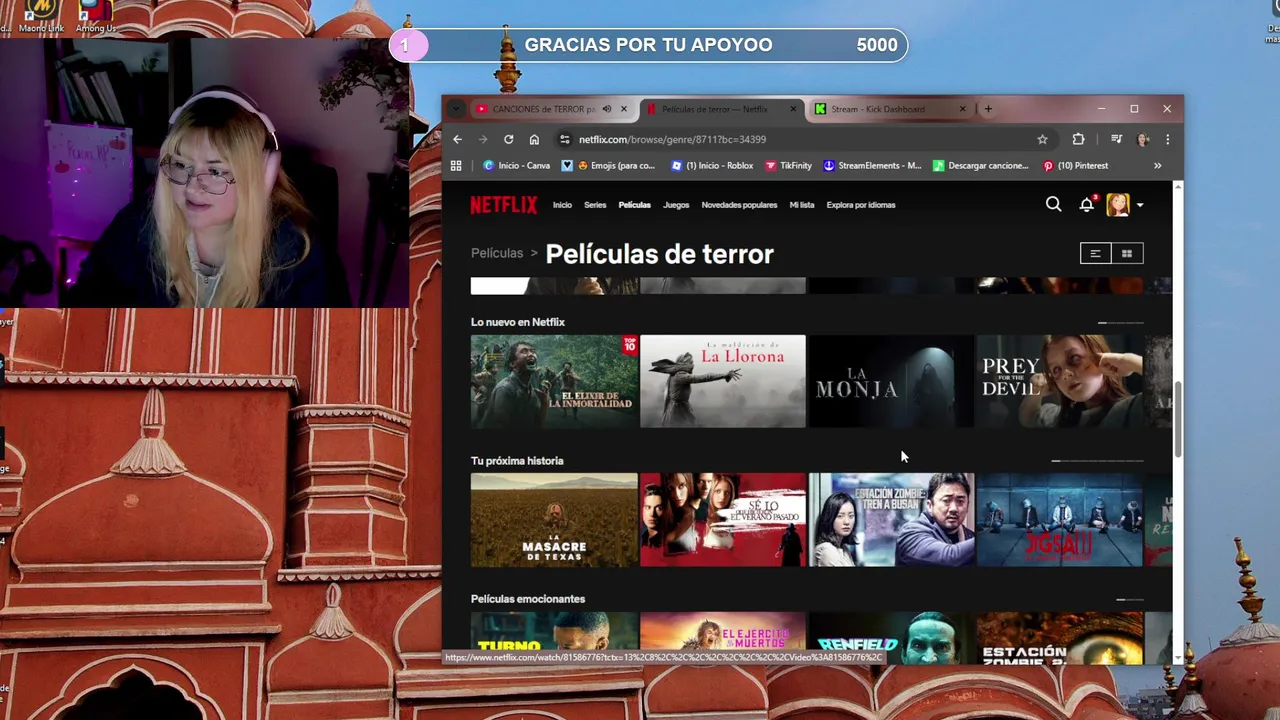Open the Inicio - Canva bookmark

pyautogui.click(x=516, y=165)
